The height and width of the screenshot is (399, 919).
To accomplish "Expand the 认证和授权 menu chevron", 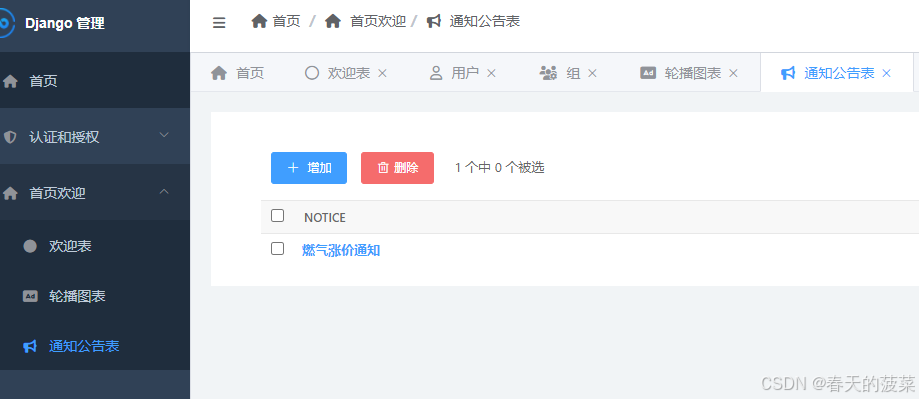I will tap(164, 135).
